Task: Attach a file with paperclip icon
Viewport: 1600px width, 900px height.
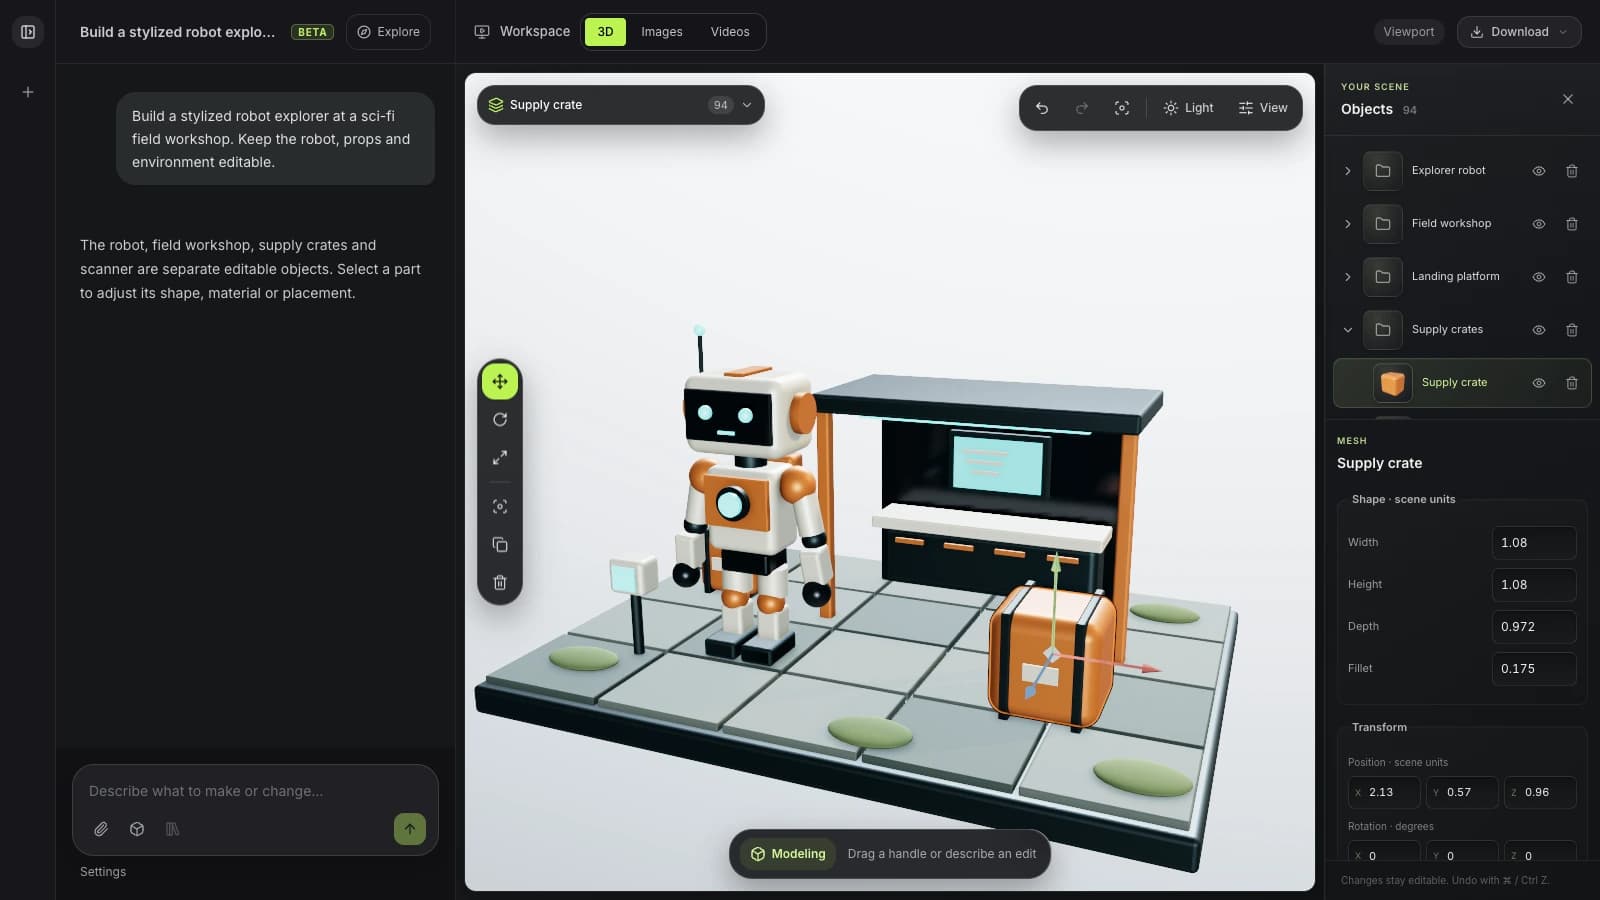Action: [x=101, y=829]
